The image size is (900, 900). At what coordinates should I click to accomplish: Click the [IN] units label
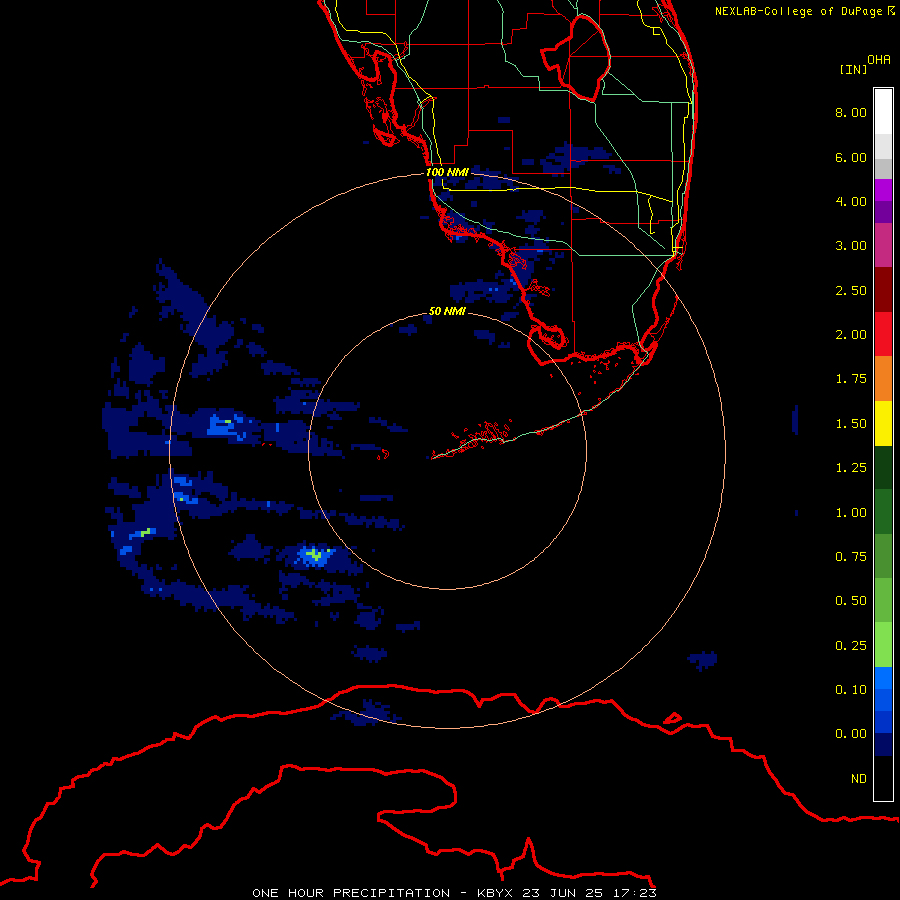coord(853,69)
